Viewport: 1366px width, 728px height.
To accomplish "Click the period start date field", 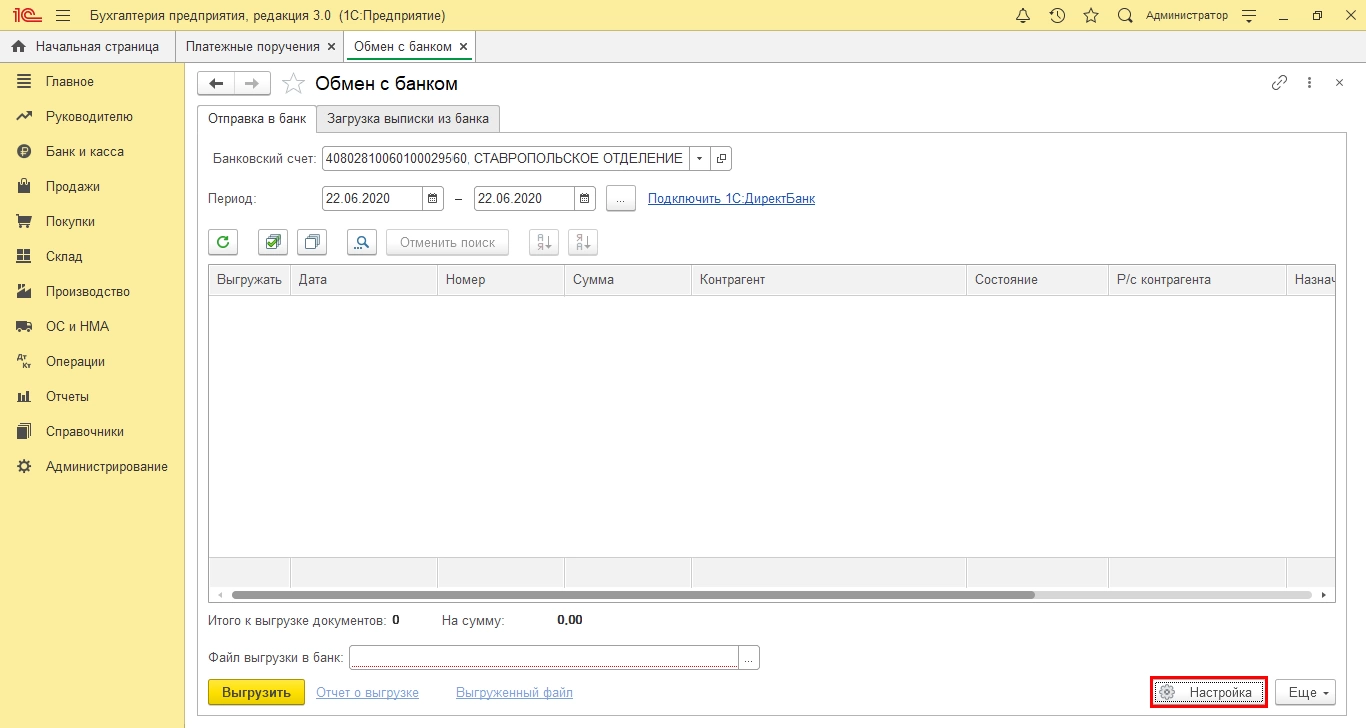I will pos(372,198).
